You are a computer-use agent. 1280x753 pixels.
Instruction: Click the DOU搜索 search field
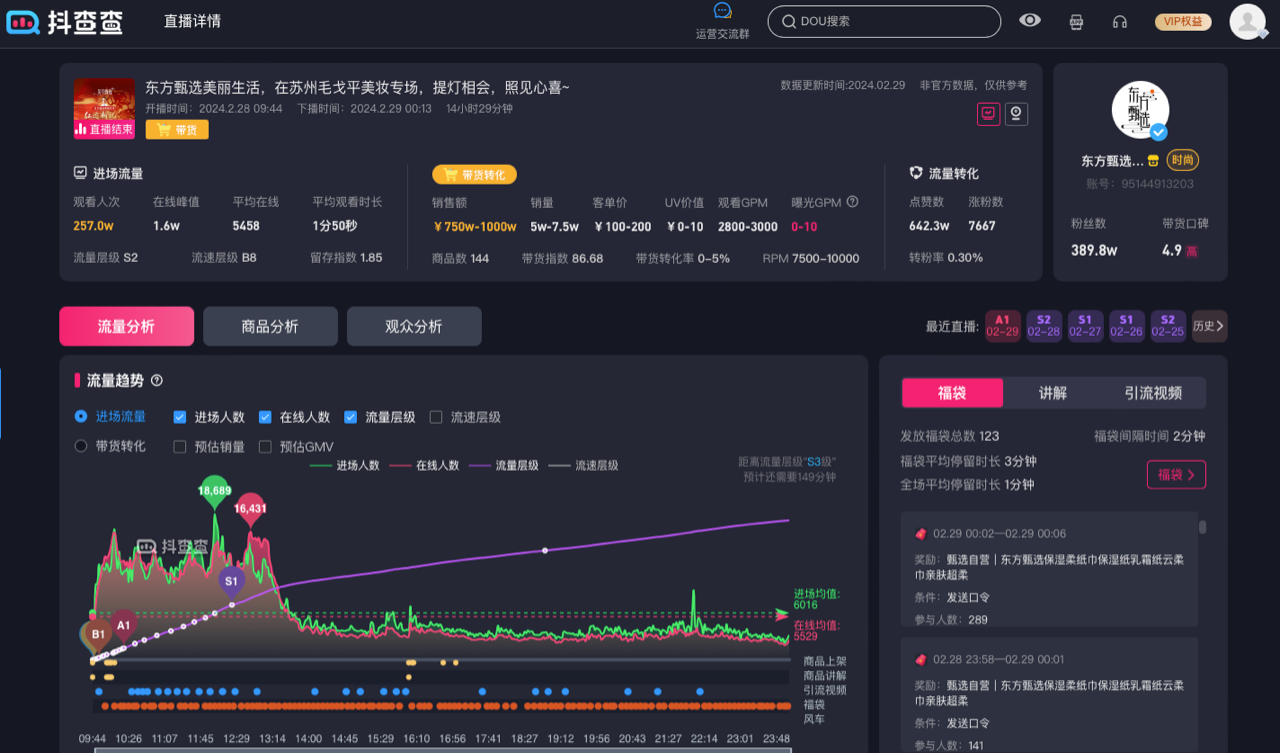884,21
